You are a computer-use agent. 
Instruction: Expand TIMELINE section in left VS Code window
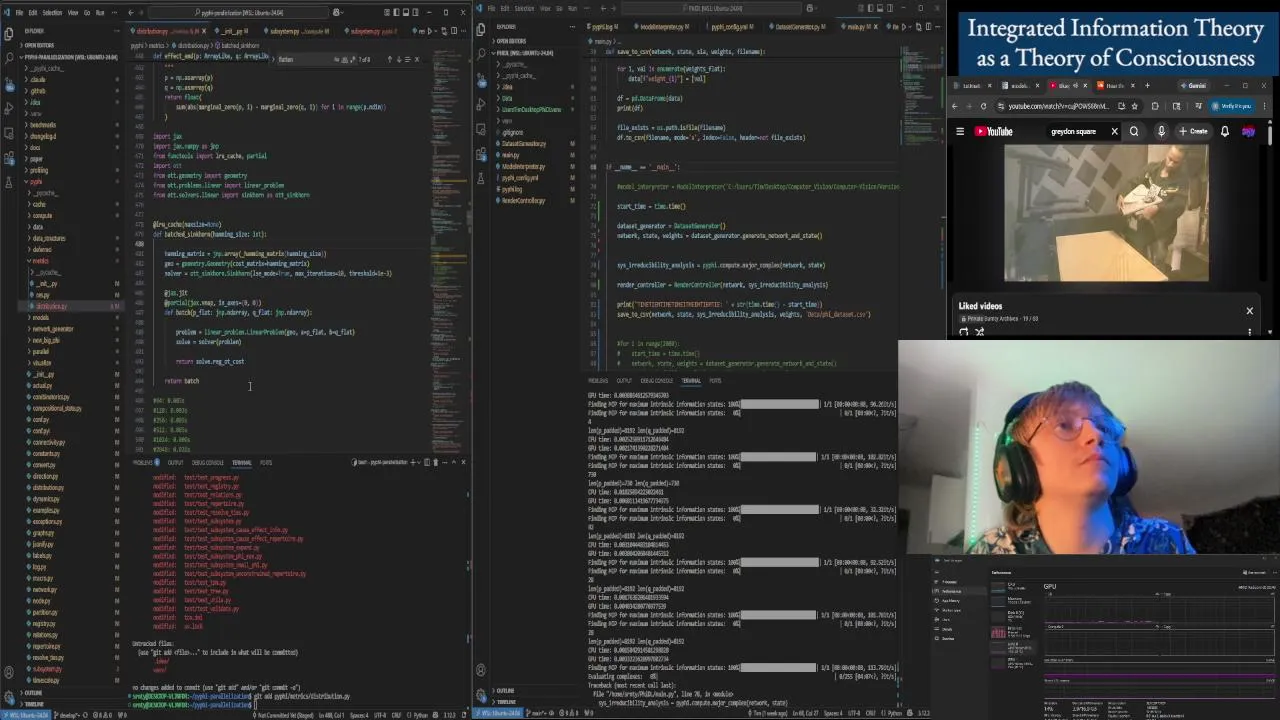[34, 704]
